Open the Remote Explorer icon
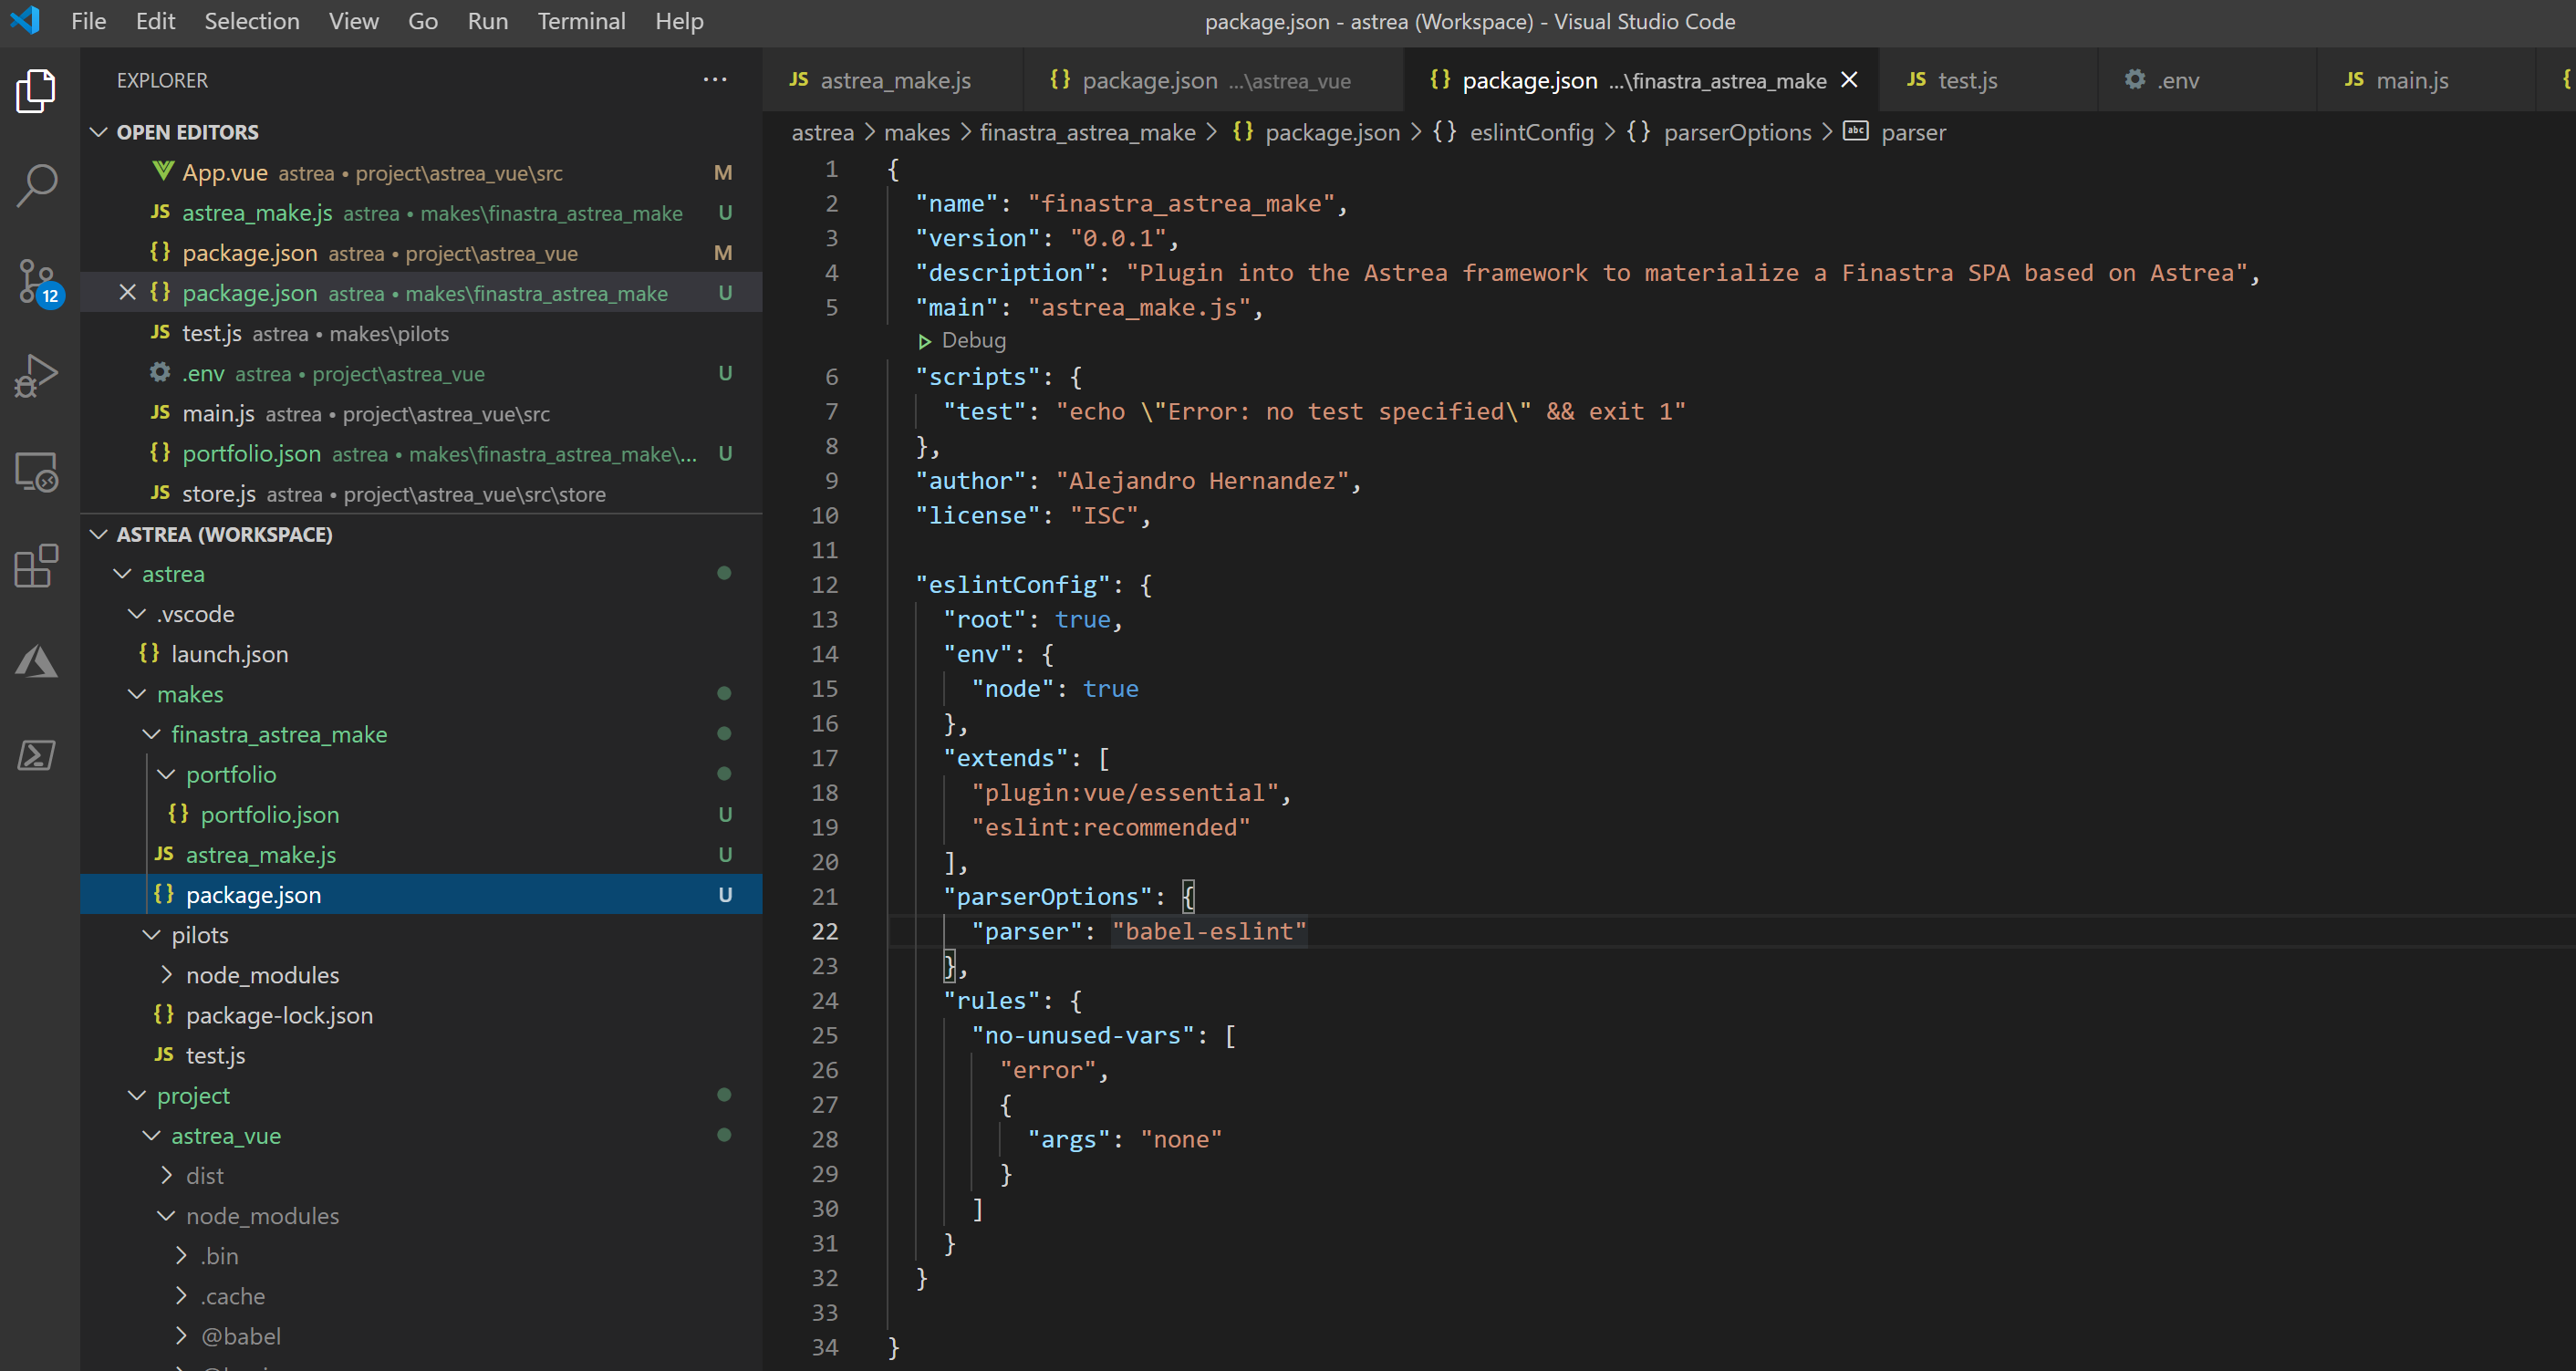Image resolution: width=2576 pixels, height=1371 pixels. [37, 472]
